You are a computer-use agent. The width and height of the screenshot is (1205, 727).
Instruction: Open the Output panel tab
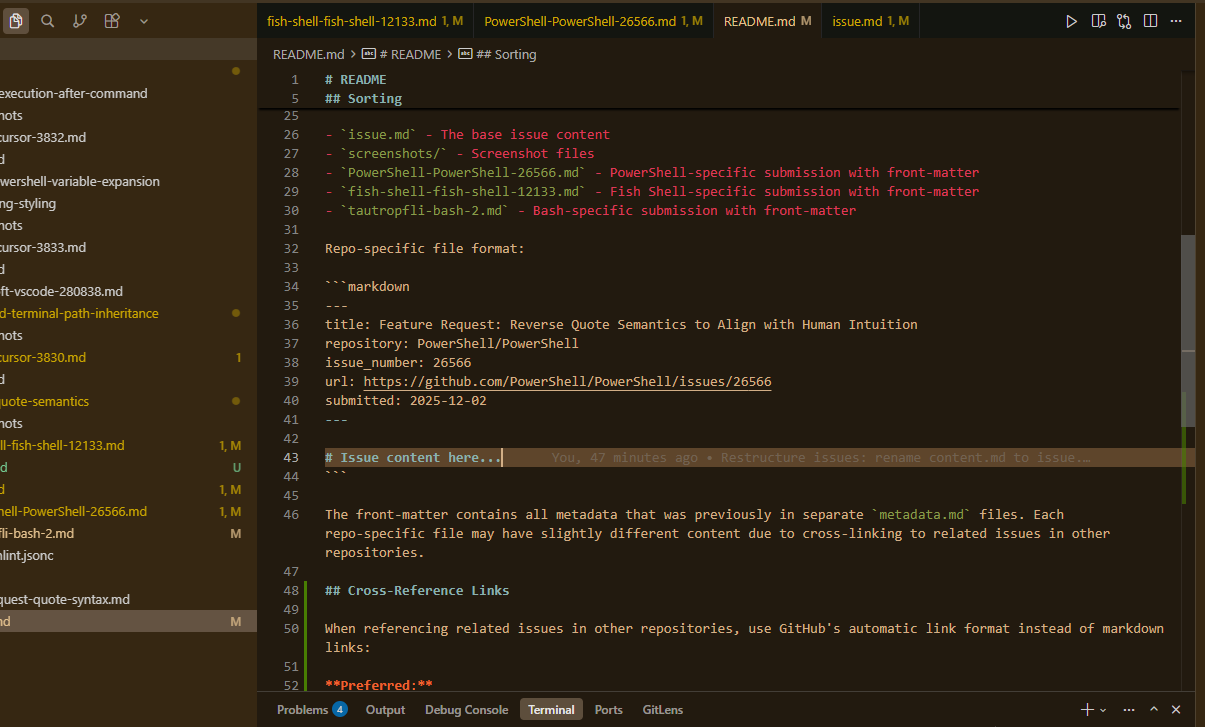coord(385,709)
